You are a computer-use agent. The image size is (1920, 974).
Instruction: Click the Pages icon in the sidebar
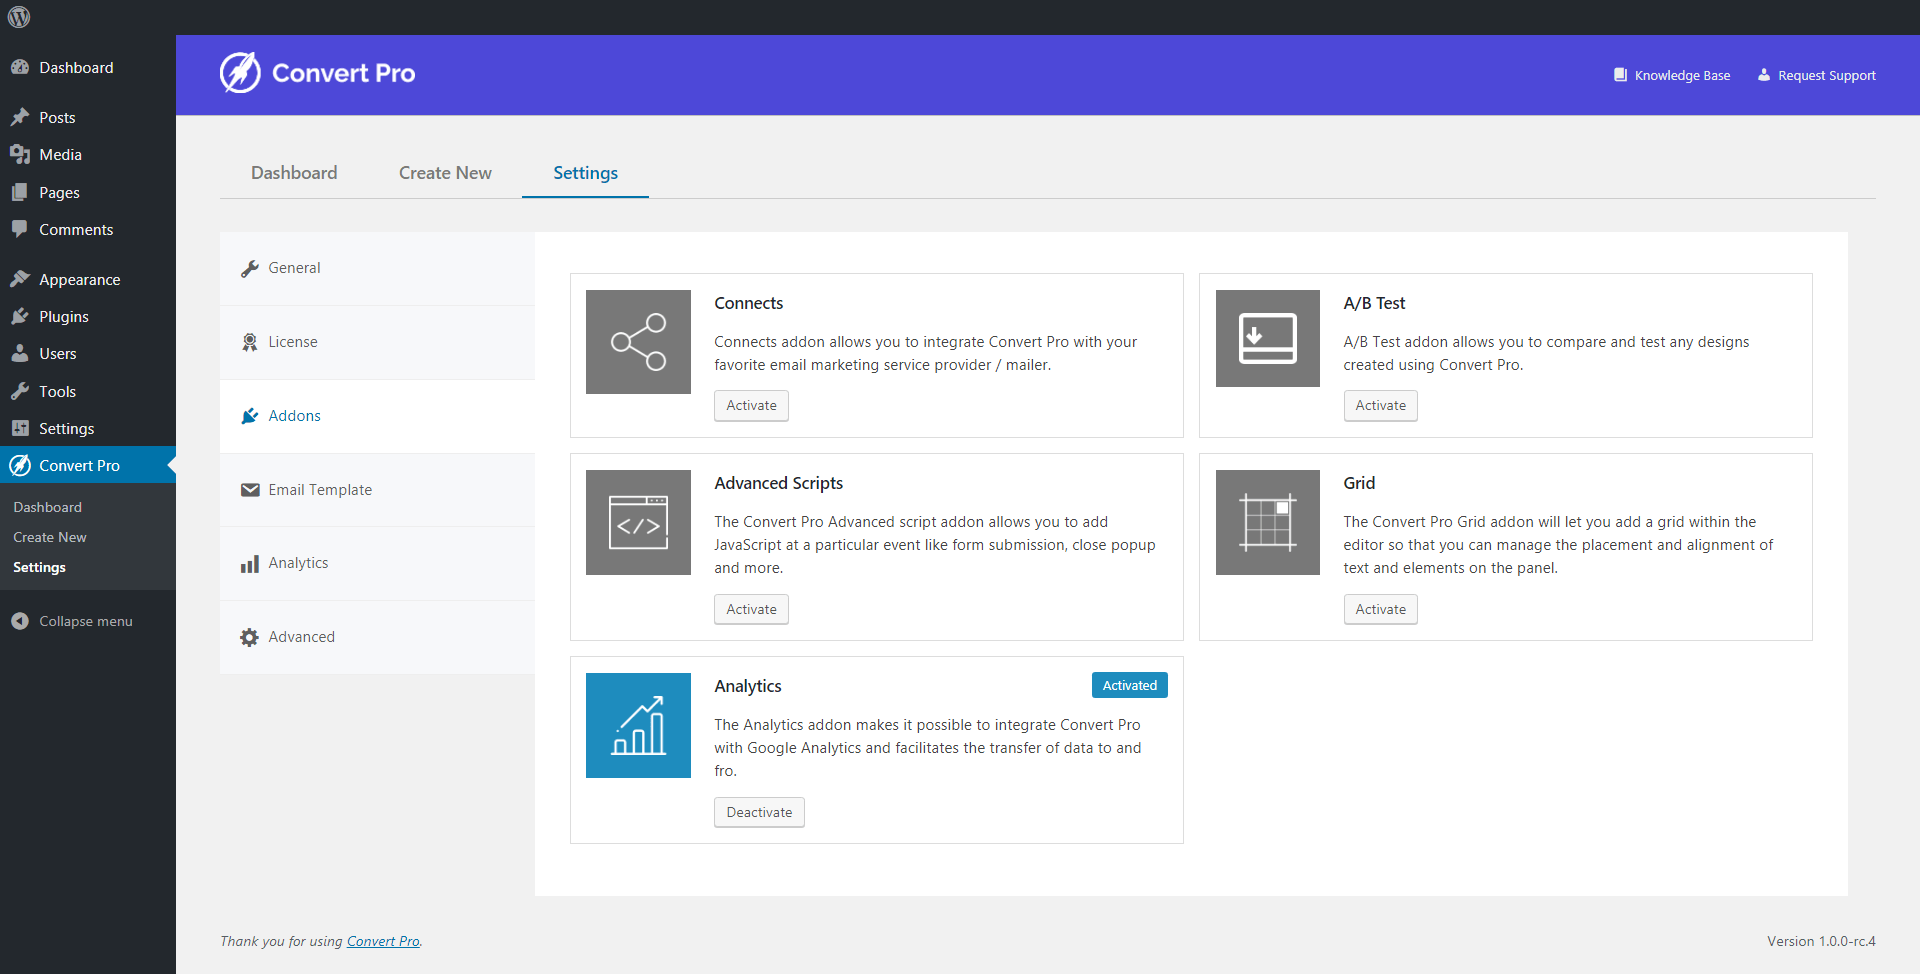click(x=20, y=192)
